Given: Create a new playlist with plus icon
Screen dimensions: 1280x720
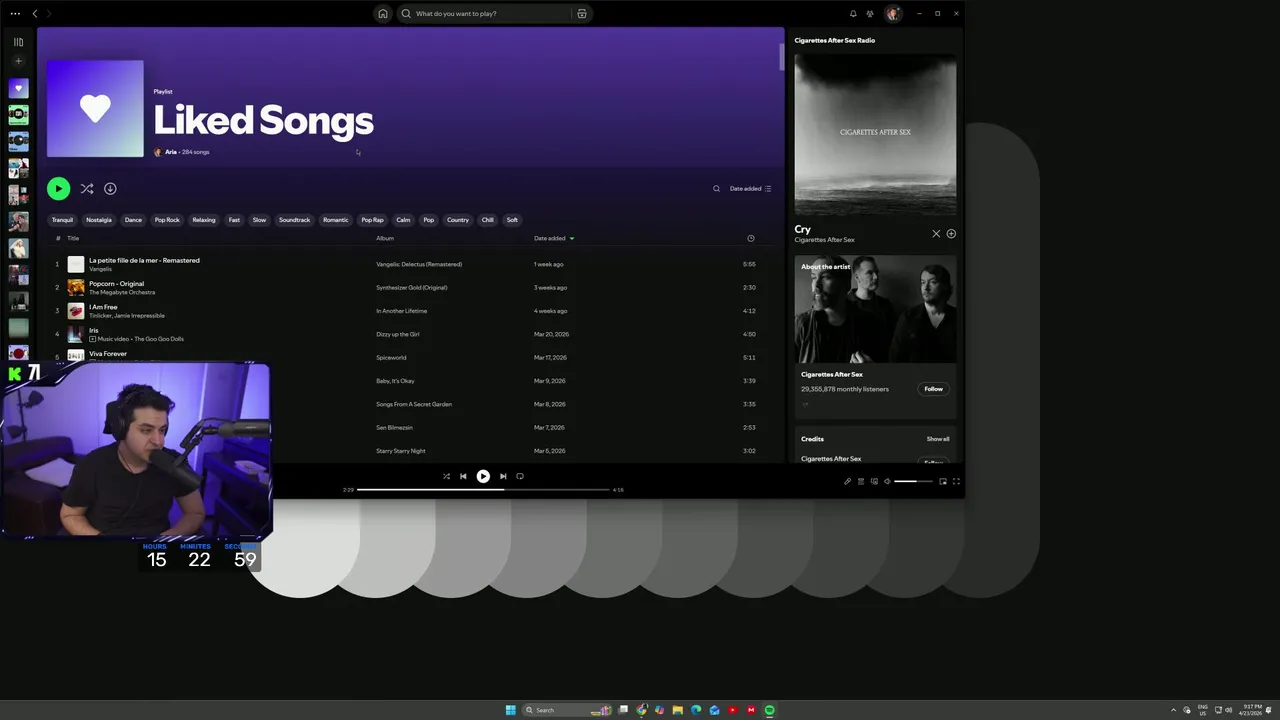Looking at the screenshot, I should 18,61.
